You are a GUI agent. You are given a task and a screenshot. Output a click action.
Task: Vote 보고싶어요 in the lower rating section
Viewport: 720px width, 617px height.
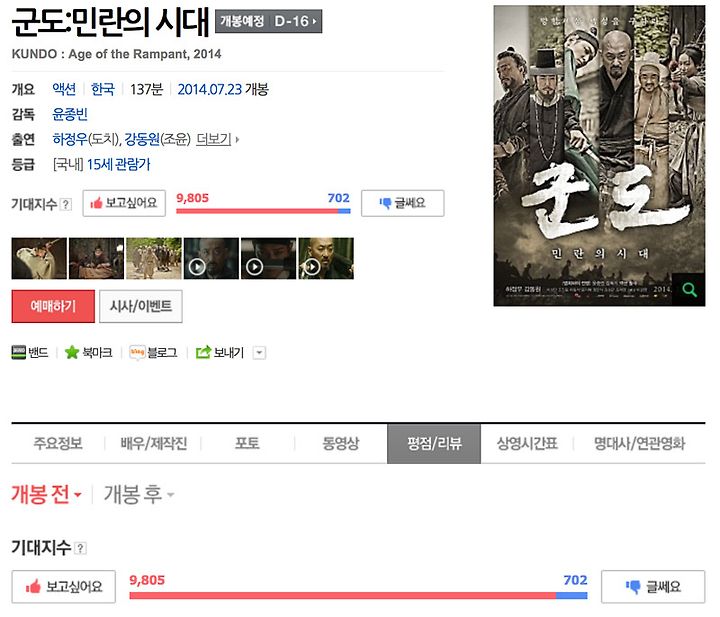pos(63,587)
